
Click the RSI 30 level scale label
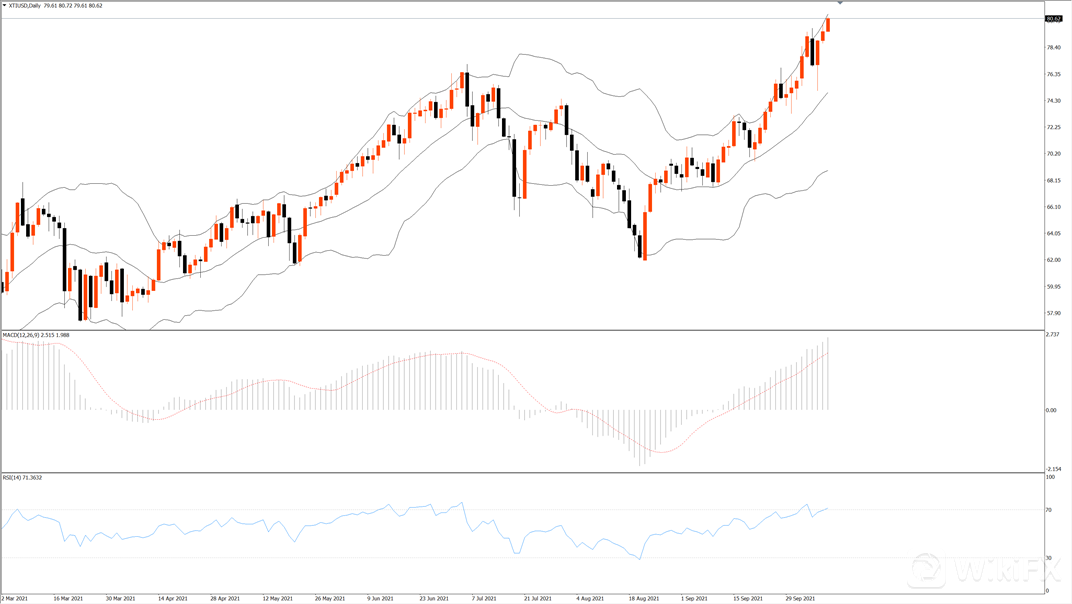point(1049,557)
